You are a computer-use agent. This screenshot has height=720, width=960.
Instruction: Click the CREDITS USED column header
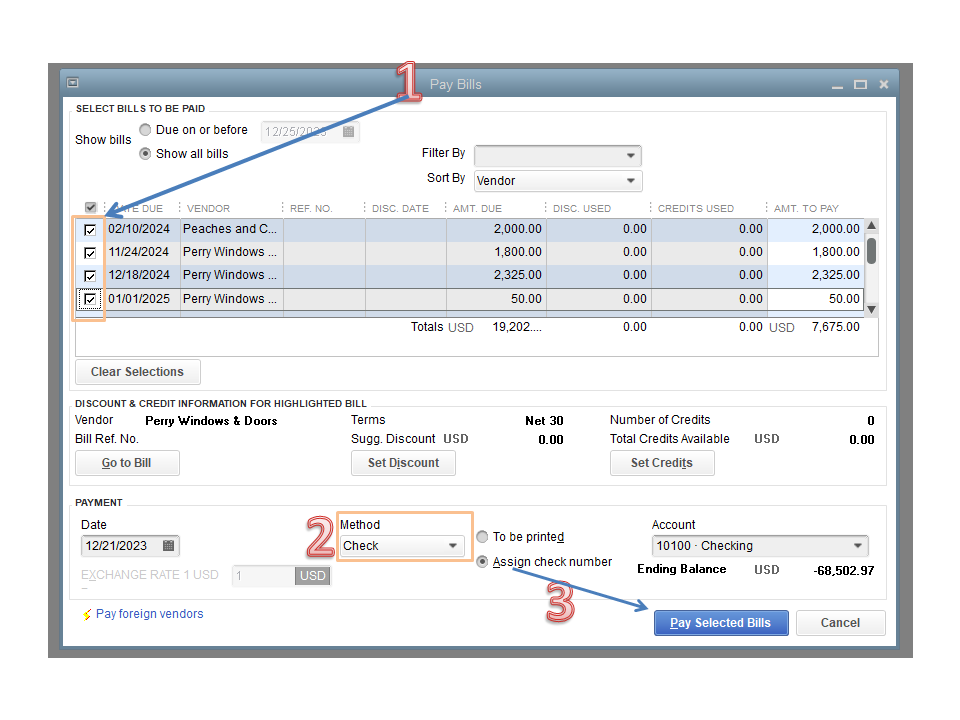[x=696, y=208]
